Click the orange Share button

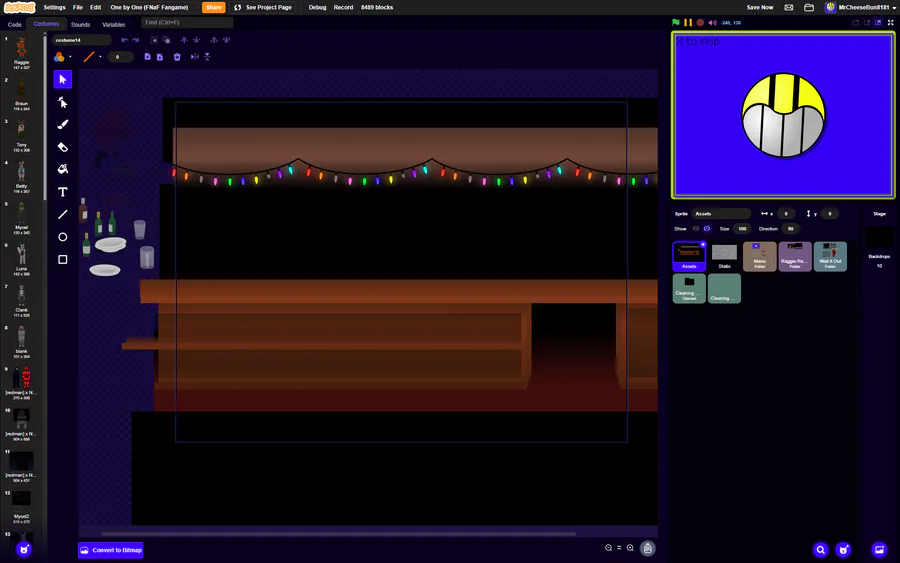tap(214, 7)
